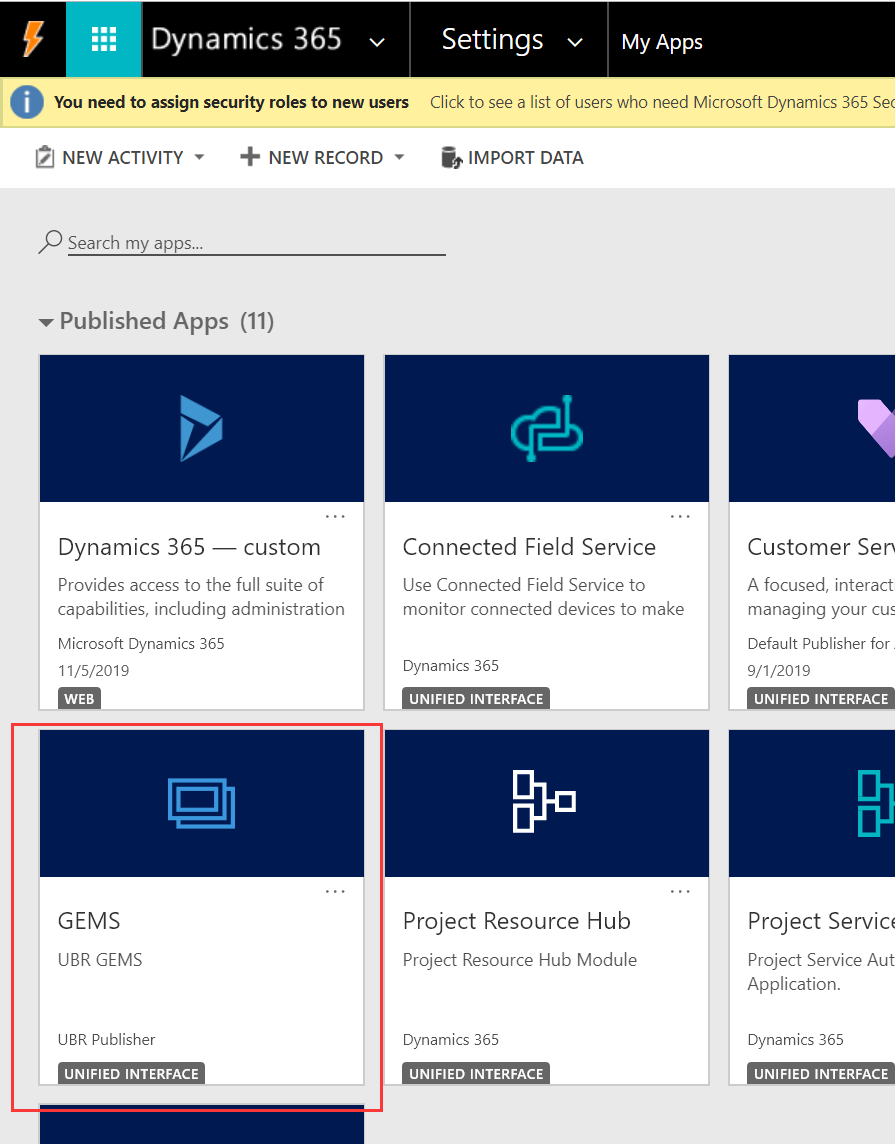Click the GEMS tile screens icon
Viewport: 895px width, 1144px height.
(x=201, y=803)
